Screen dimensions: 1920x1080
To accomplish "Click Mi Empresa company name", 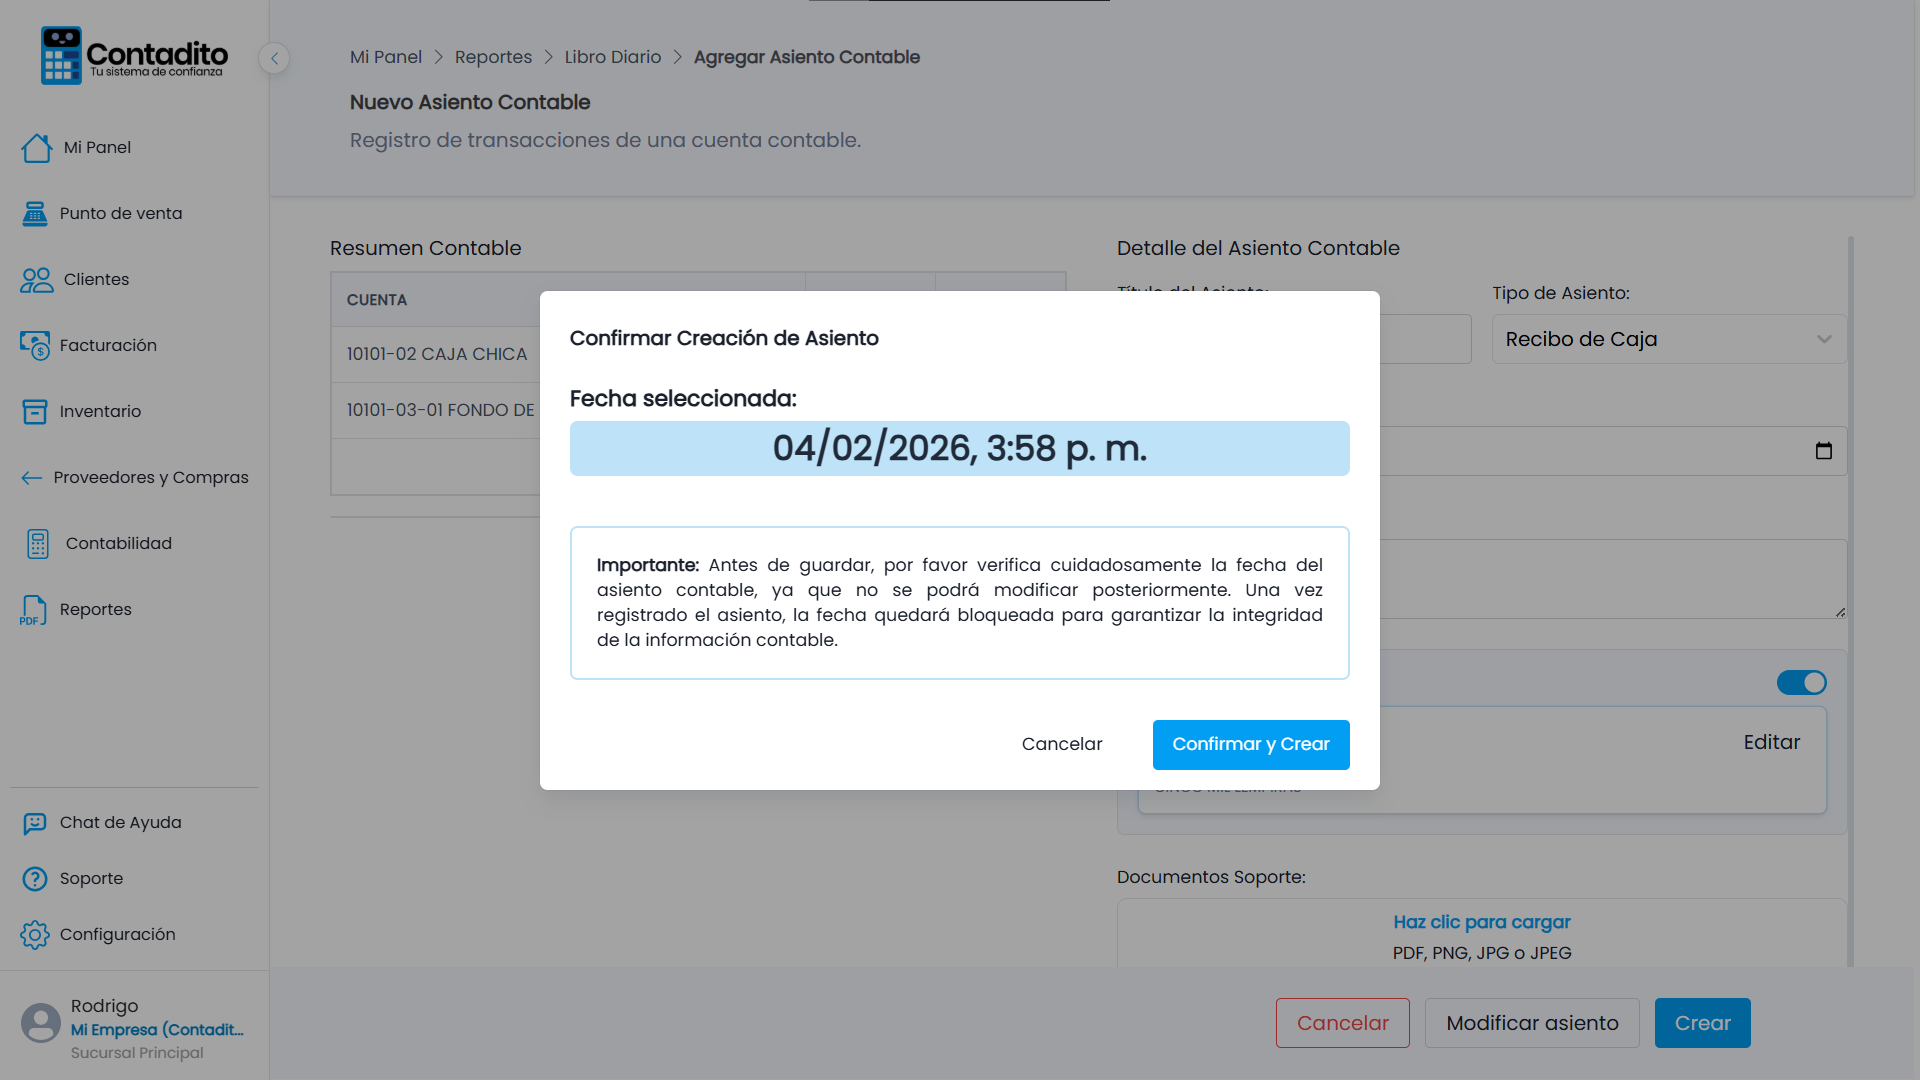I will pos(157,1030).
